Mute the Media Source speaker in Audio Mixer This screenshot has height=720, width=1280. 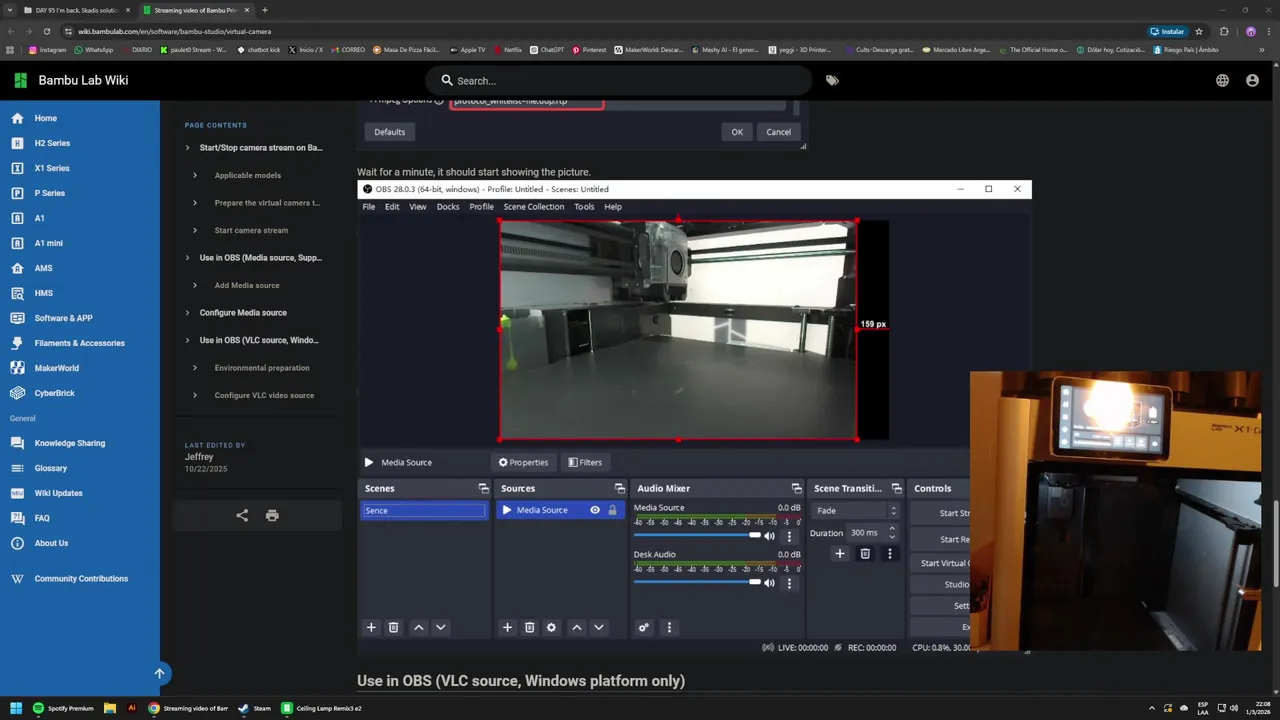pos(769,536)
